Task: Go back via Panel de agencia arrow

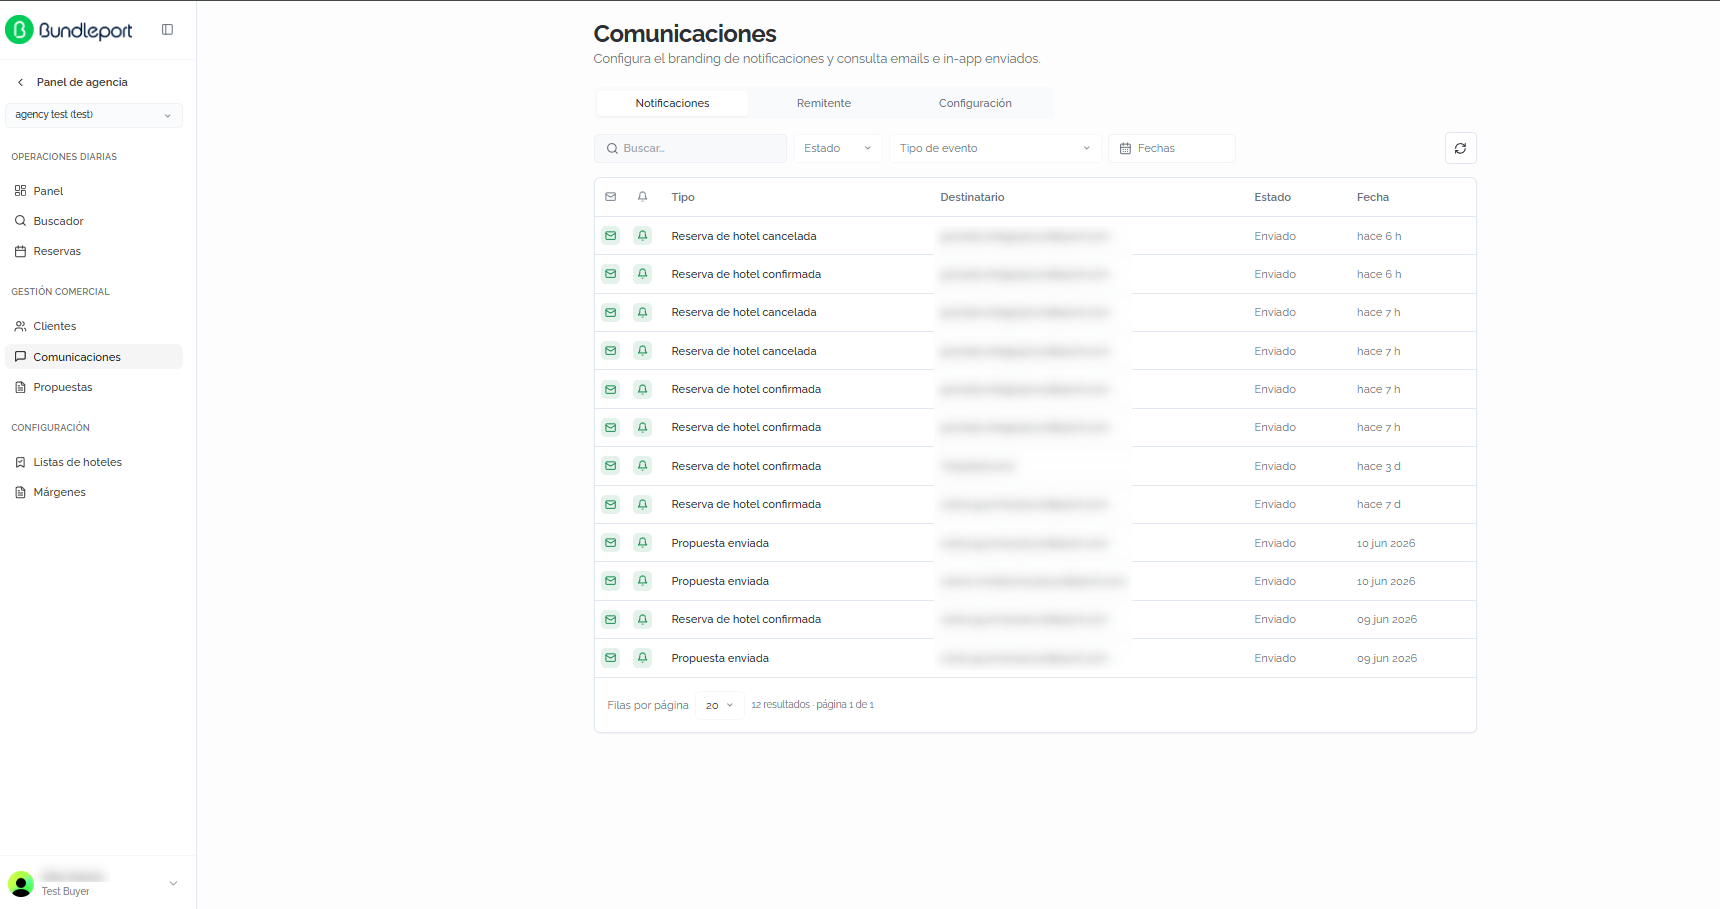Action: pyautogui.click(x=20, y=82)
